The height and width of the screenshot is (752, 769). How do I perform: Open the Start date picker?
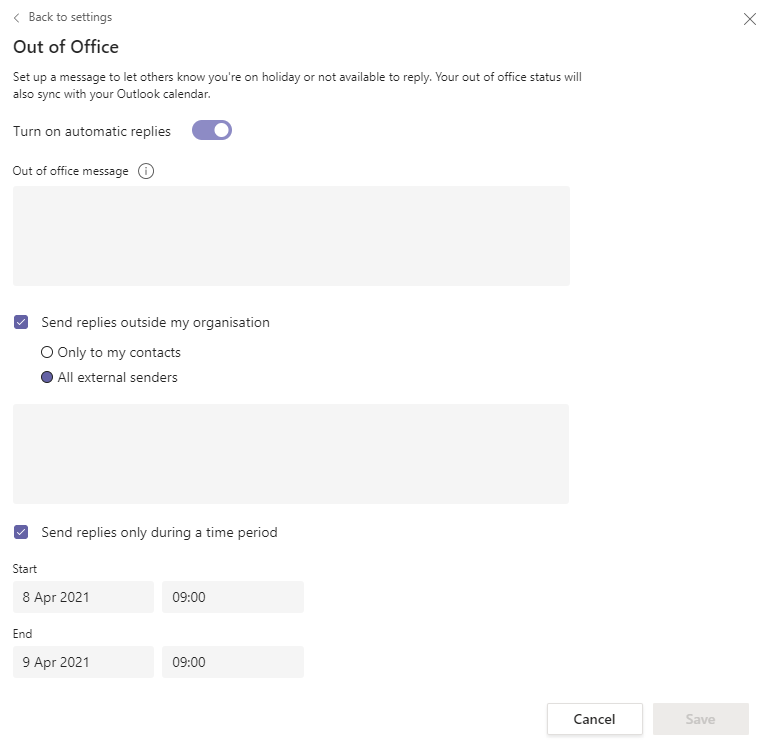click(x=83, y=597)
